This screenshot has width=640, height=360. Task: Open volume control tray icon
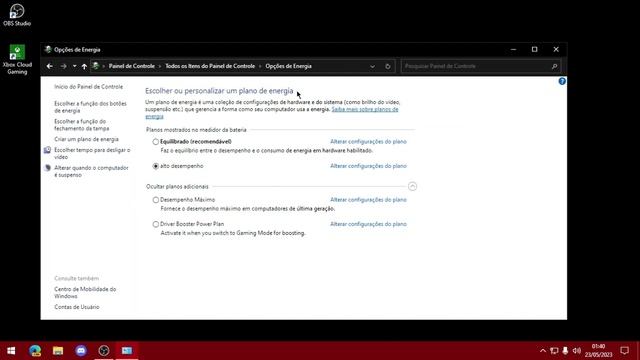point(577,351)
